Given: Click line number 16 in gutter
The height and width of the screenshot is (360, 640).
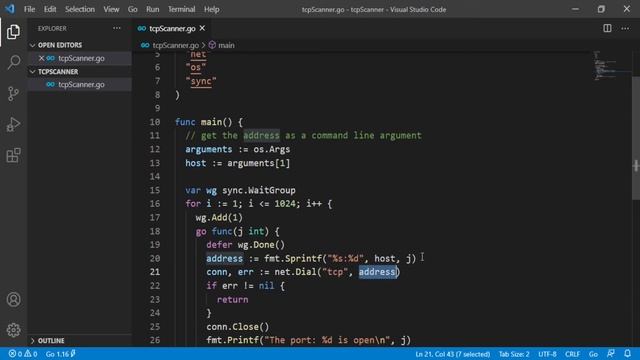Looking at the screenshot, I should 155,204.
